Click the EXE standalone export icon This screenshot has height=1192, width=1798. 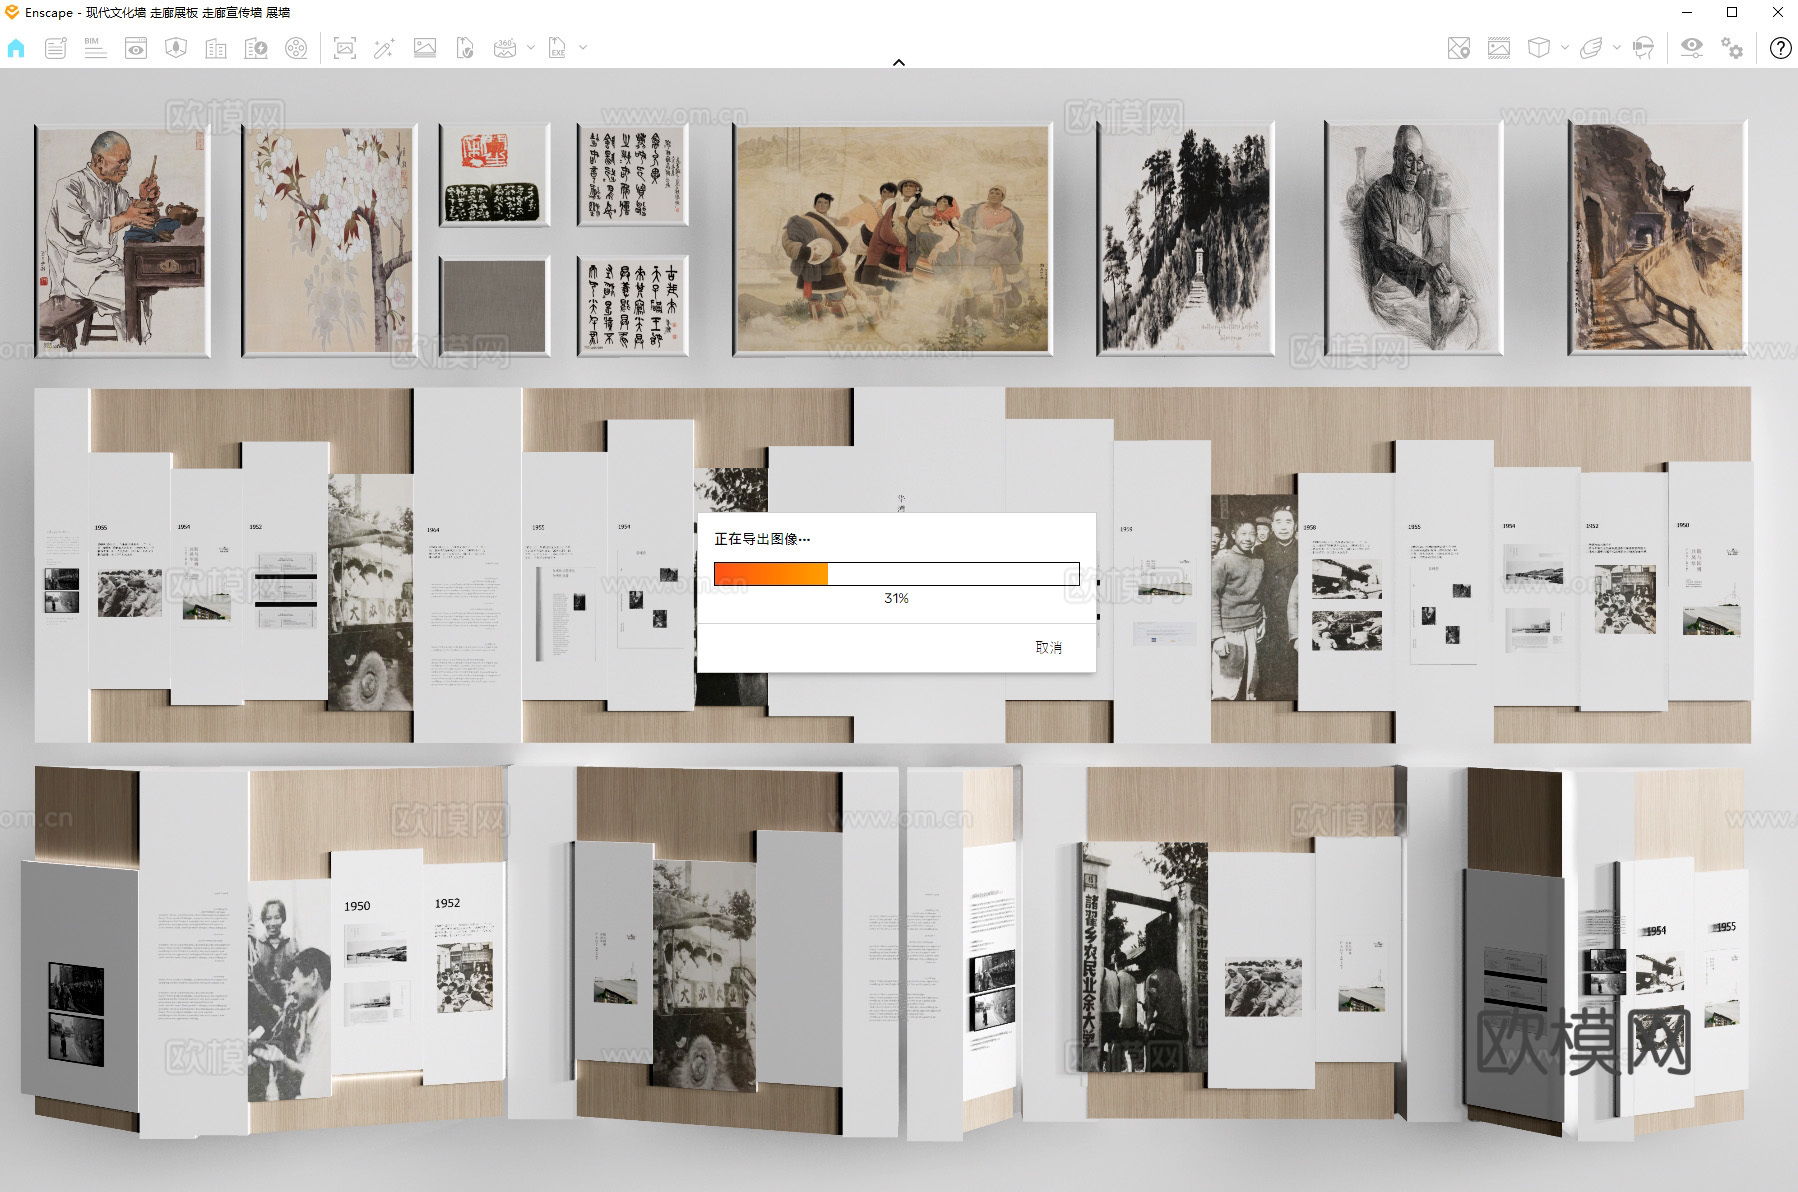point(557,48)
